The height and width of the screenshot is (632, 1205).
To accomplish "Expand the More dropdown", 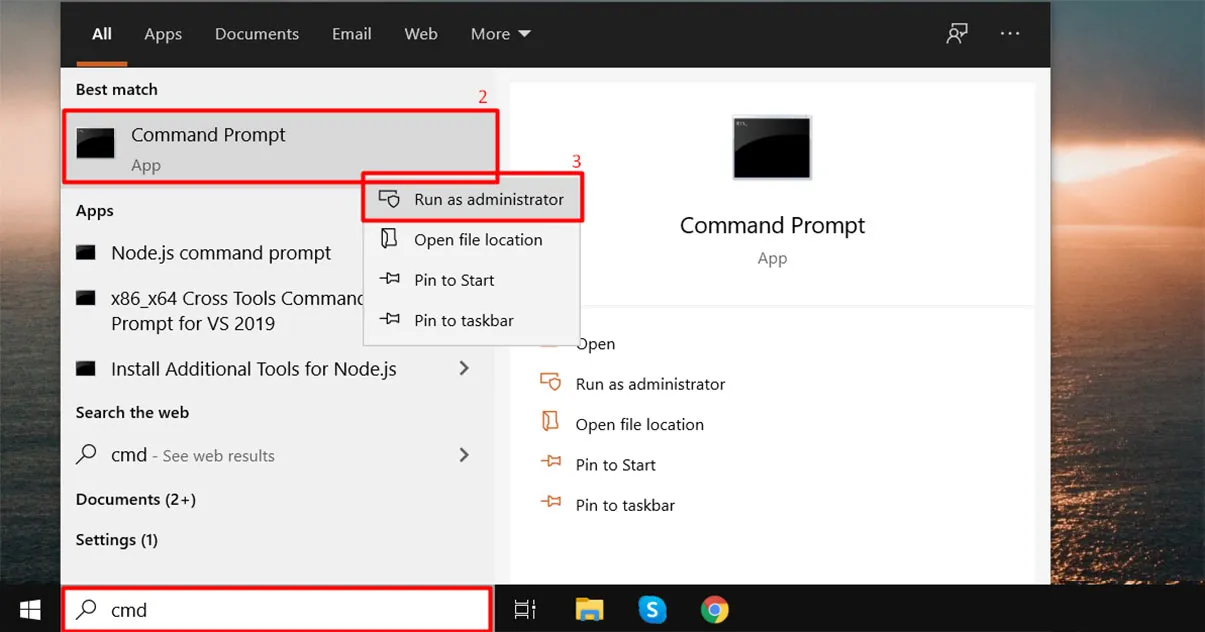I will click(501, 34).
